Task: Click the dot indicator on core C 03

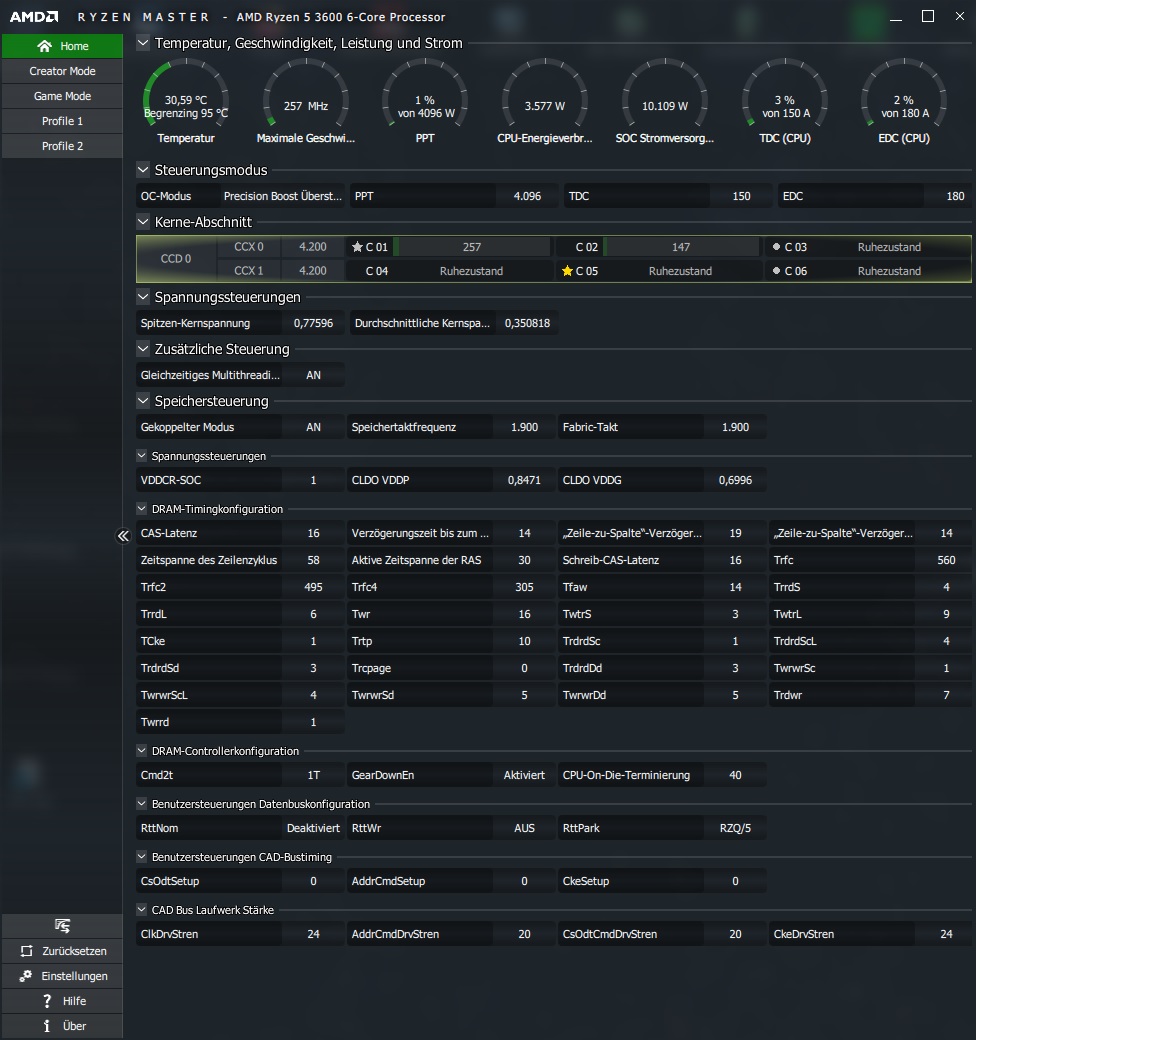Action: (777, 247)
